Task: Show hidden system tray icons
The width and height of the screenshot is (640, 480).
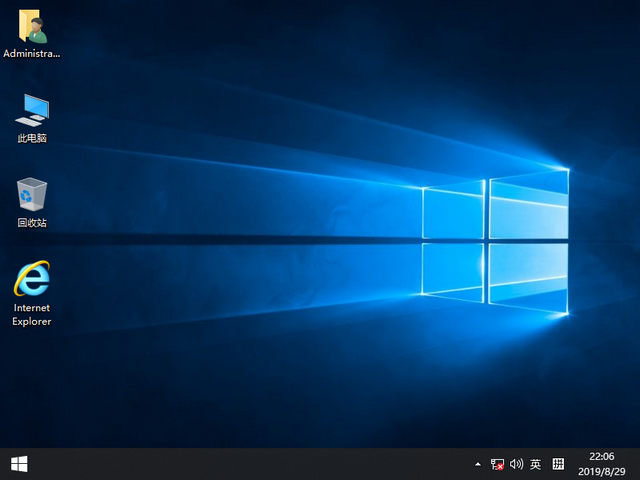Action: [x=478, y=464]
